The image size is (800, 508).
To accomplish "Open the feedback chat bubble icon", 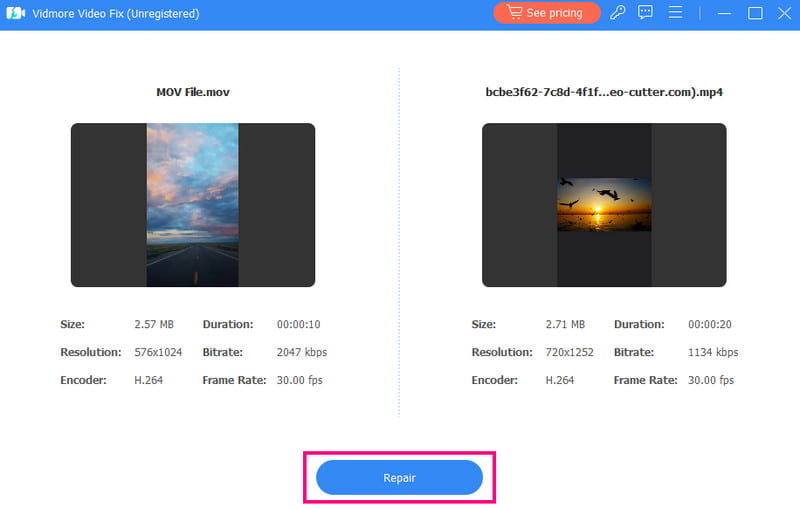I will 646,13.
